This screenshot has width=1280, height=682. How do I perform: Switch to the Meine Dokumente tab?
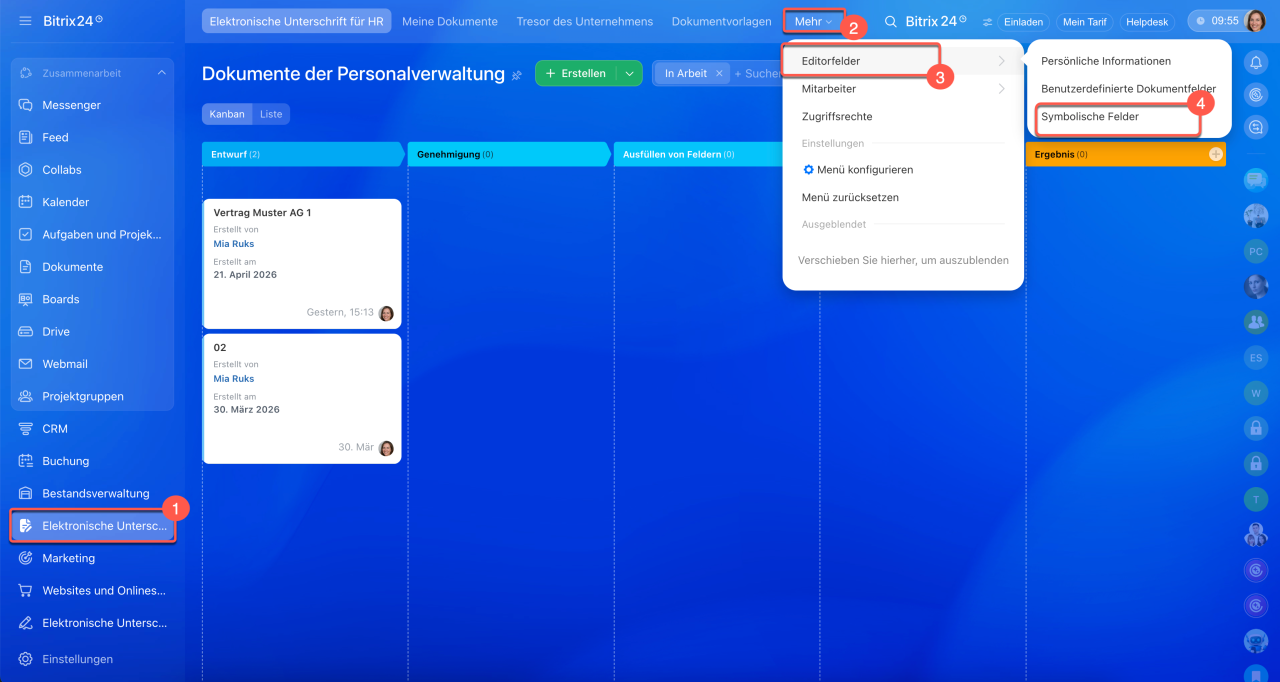pyautogui.click(x=450, y=21)
